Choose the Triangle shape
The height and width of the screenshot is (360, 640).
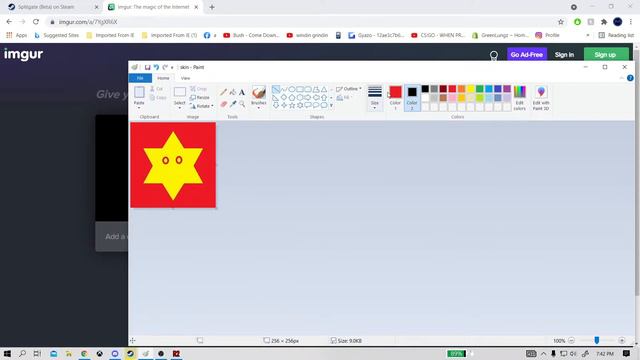pyautogui.click(x=324, y=89)
